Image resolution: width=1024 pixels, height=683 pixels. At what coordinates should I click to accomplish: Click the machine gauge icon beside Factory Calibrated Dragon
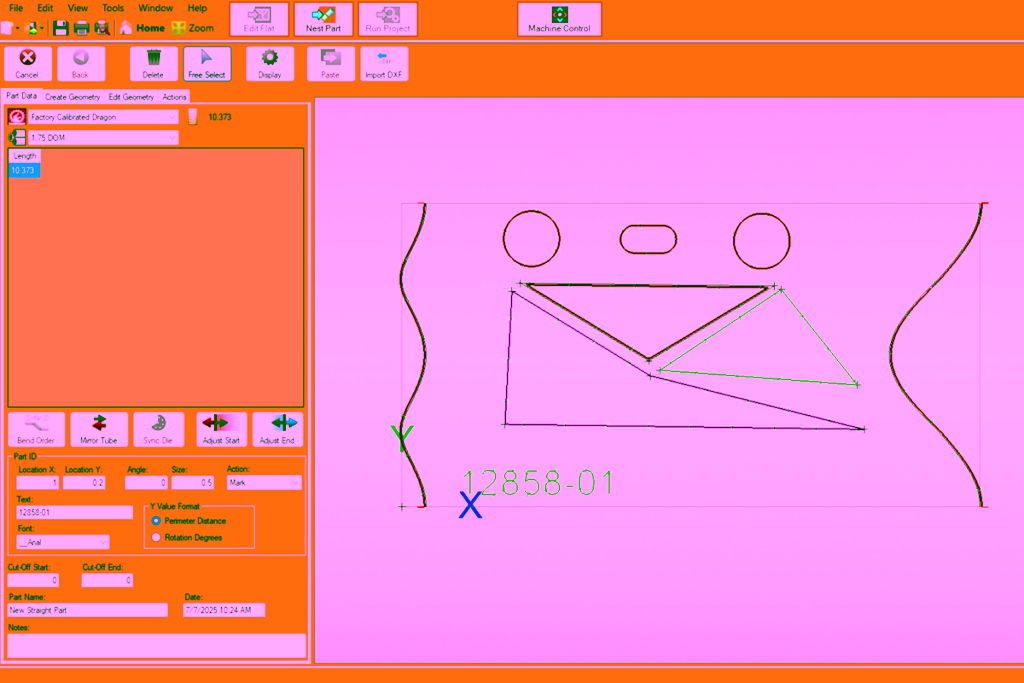coord(17,117)
